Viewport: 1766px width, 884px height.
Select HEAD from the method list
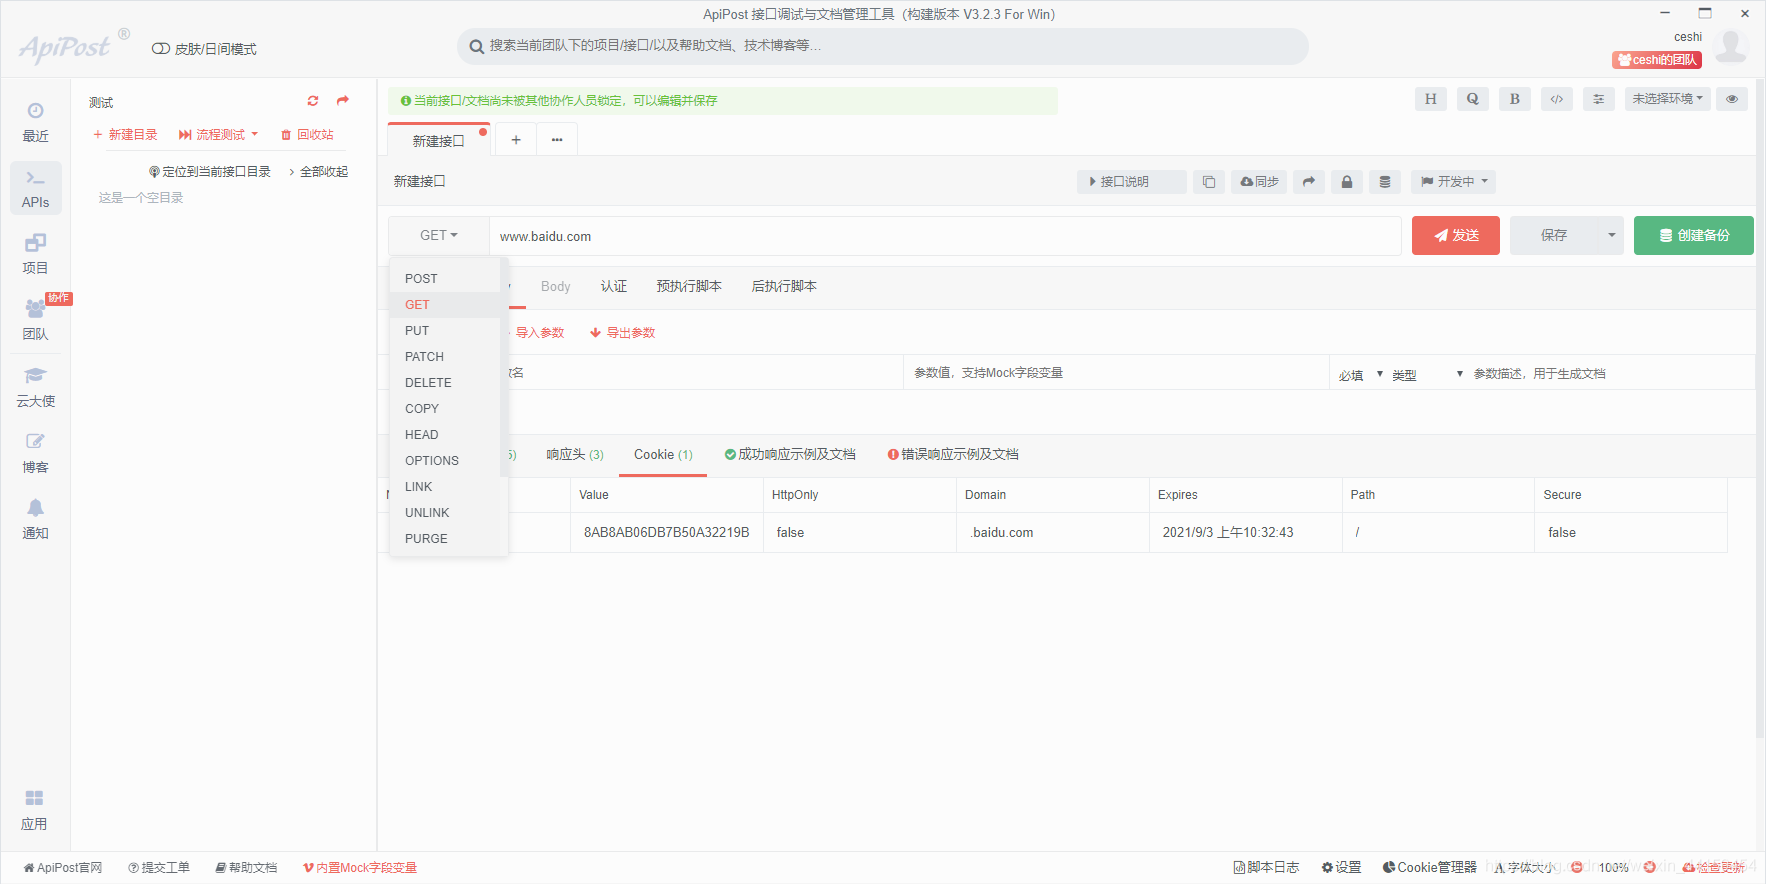[x=445, y=435]
